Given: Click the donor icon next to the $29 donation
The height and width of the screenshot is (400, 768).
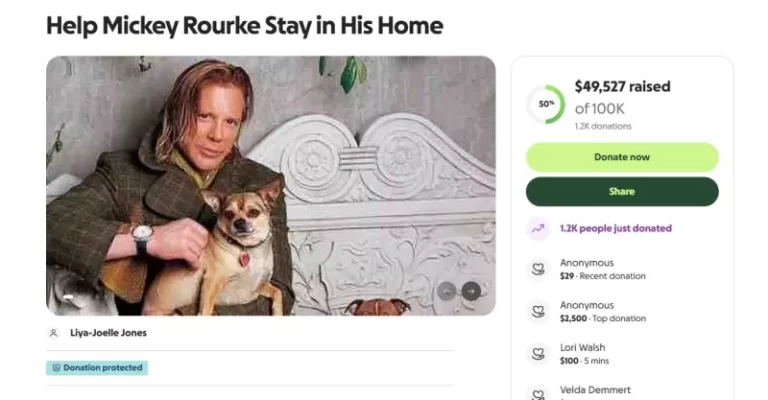Looking at the screenshot, I should tap(538, 269).
